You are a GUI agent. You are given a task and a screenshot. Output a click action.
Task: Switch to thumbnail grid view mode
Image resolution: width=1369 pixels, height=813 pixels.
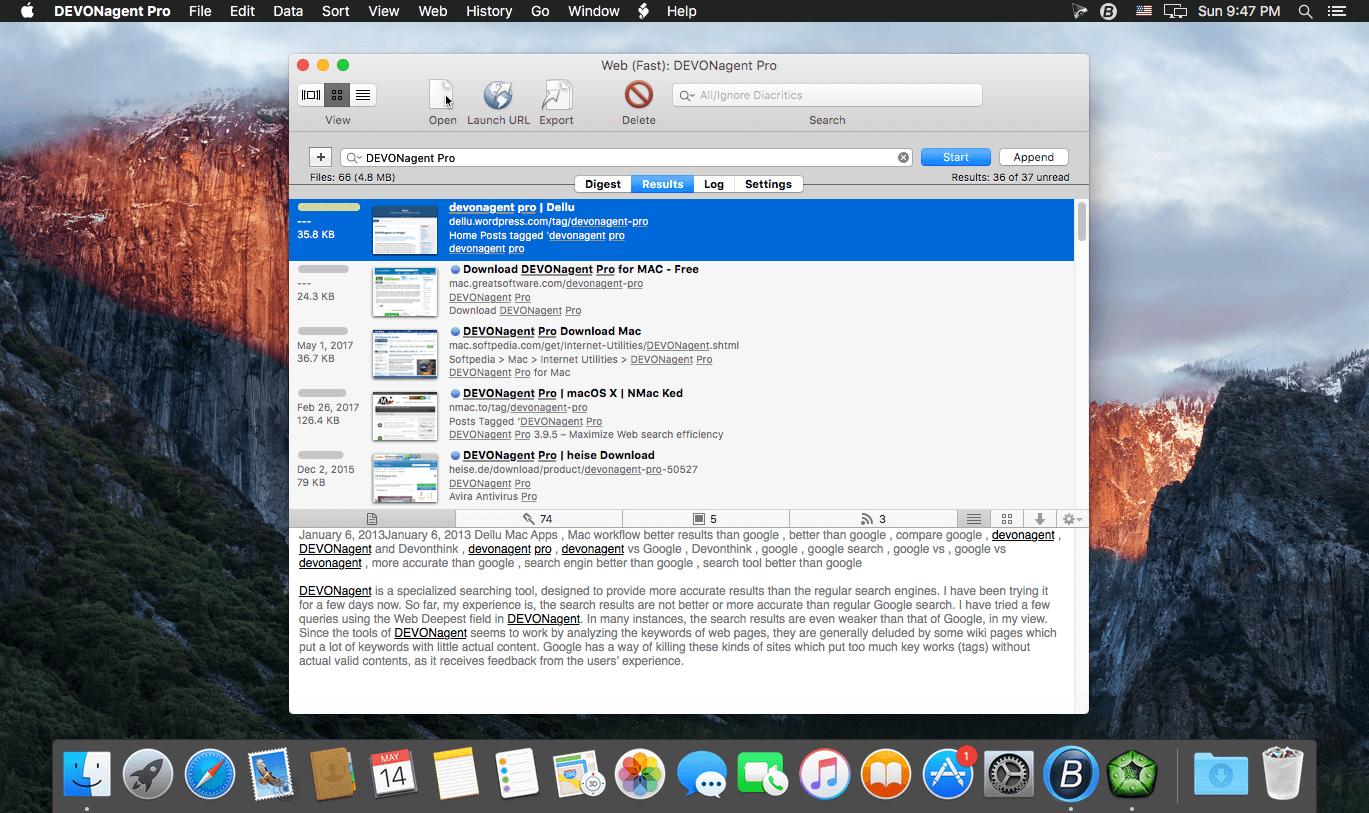[x=337, y=95]
